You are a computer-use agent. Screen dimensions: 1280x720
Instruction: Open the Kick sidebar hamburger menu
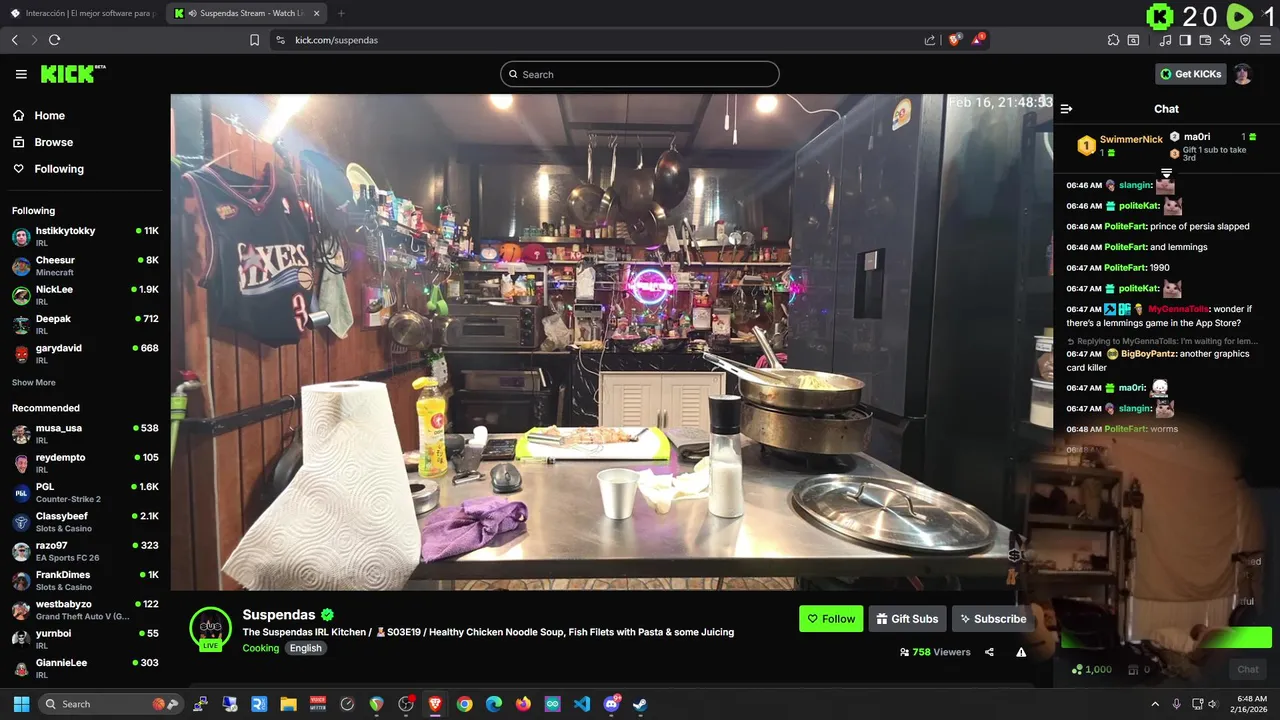pos(21,74)
